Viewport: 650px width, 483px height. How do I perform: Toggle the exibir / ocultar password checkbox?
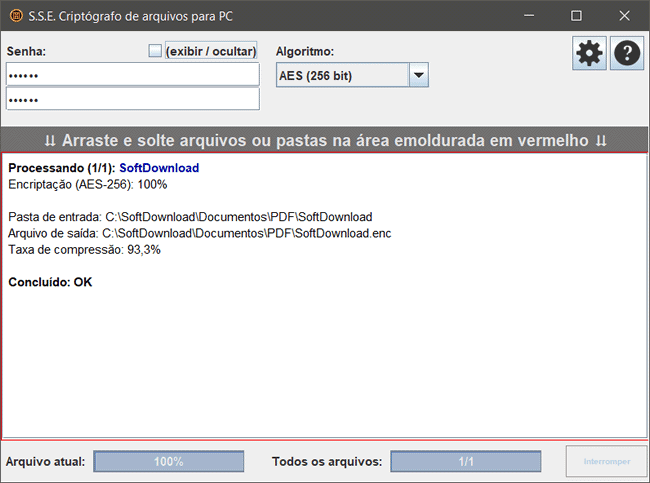click(x=154, y=51)
